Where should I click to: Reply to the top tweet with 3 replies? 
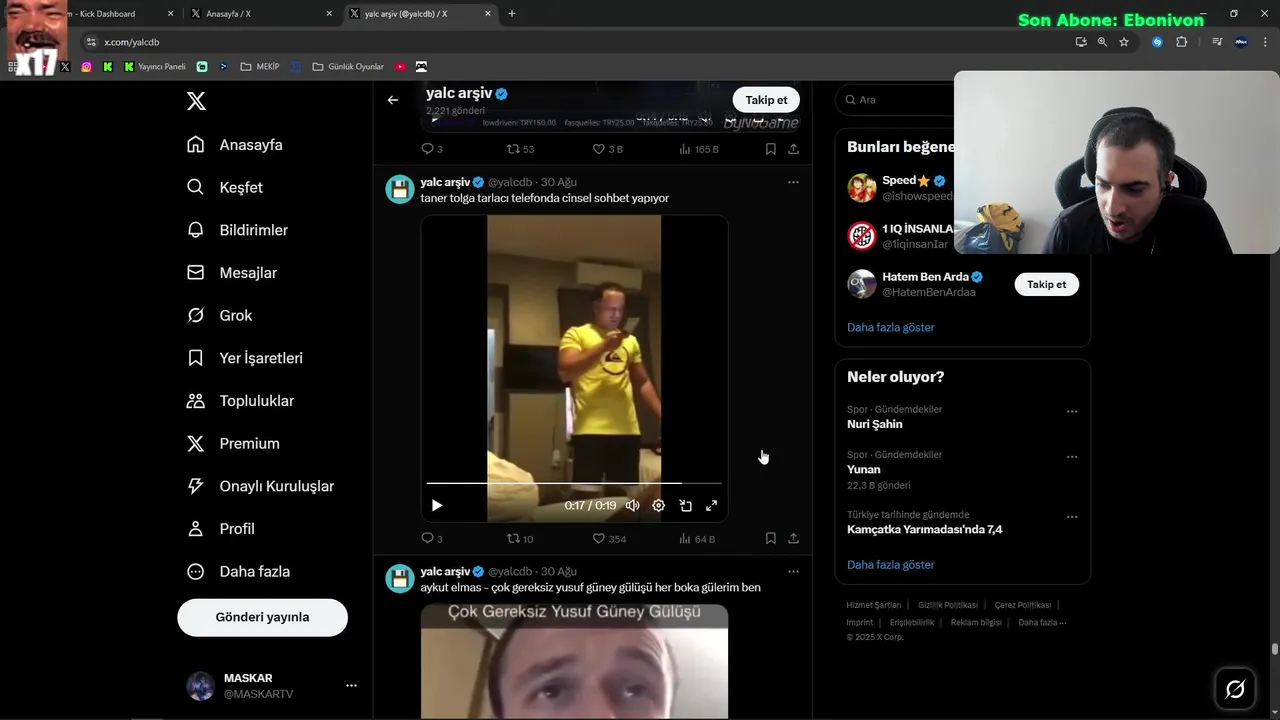coord(432,149)
